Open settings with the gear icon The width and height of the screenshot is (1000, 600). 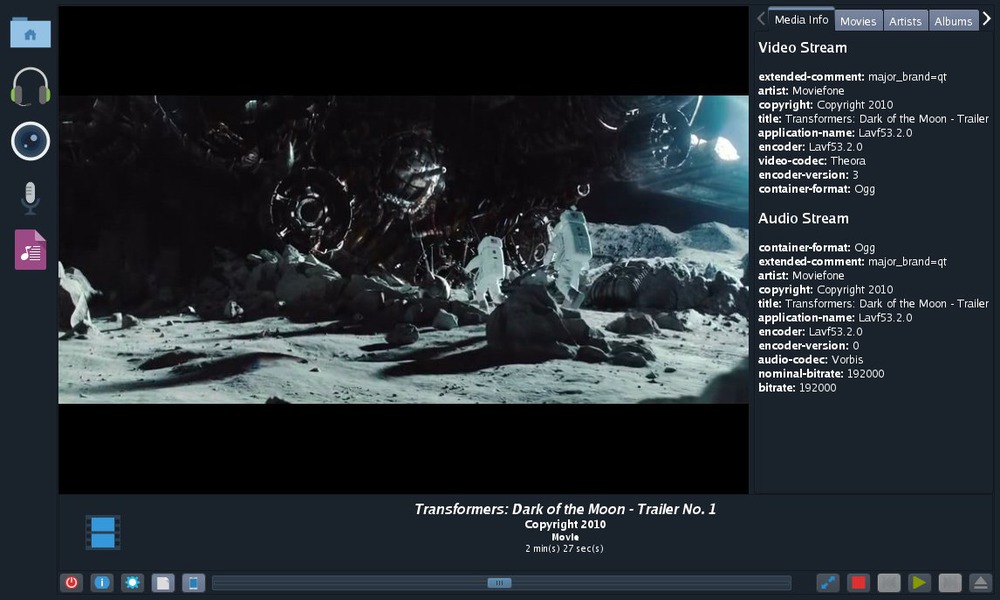pyautogui.click(x=132, y=583)
